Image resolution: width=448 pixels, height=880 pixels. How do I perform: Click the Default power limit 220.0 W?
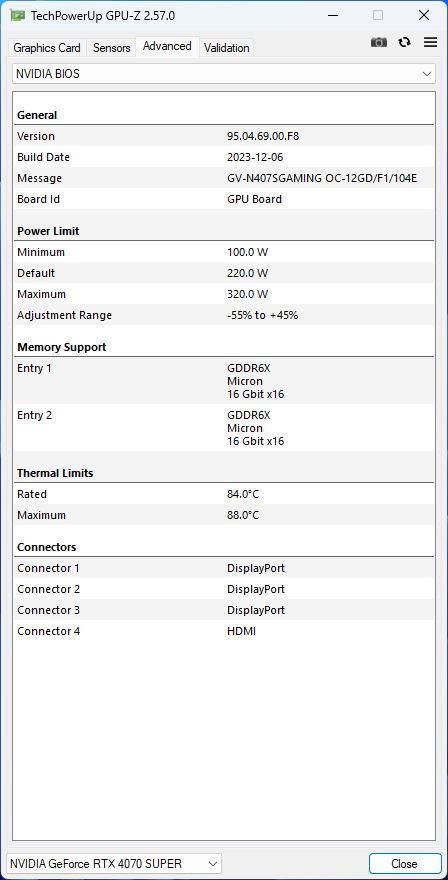point(248,273)
